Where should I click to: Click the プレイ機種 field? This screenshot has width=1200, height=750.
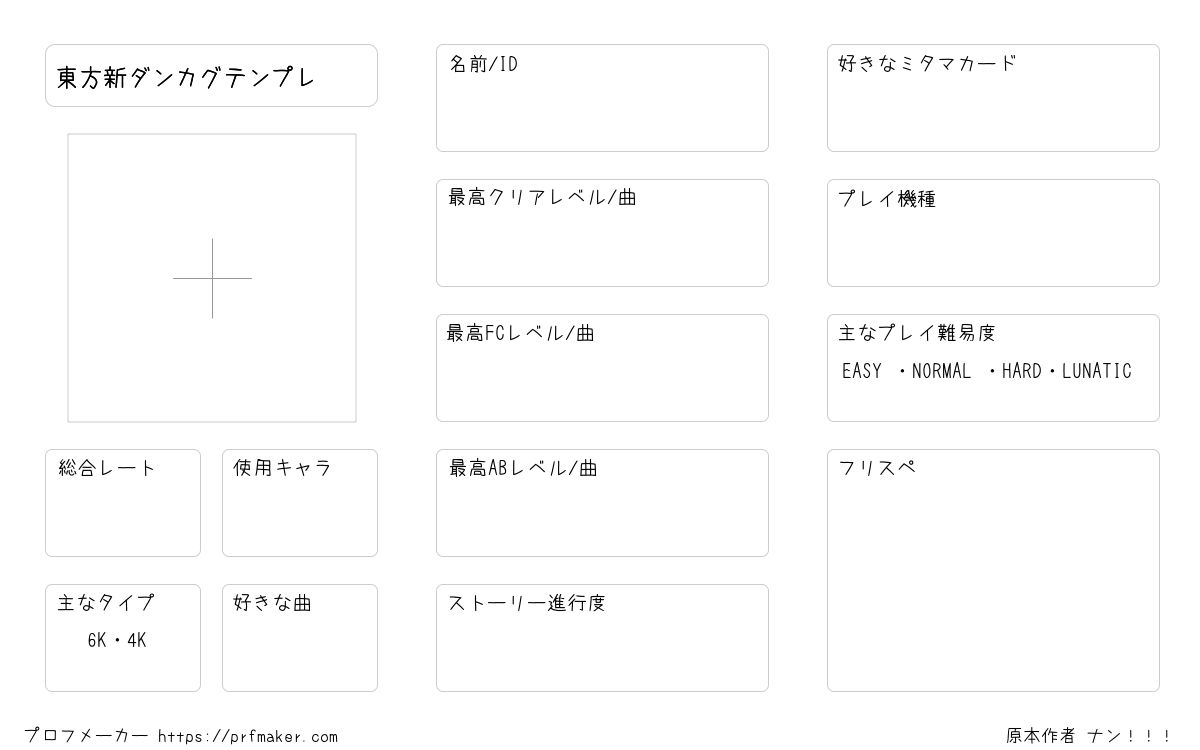tap(993, 233)
